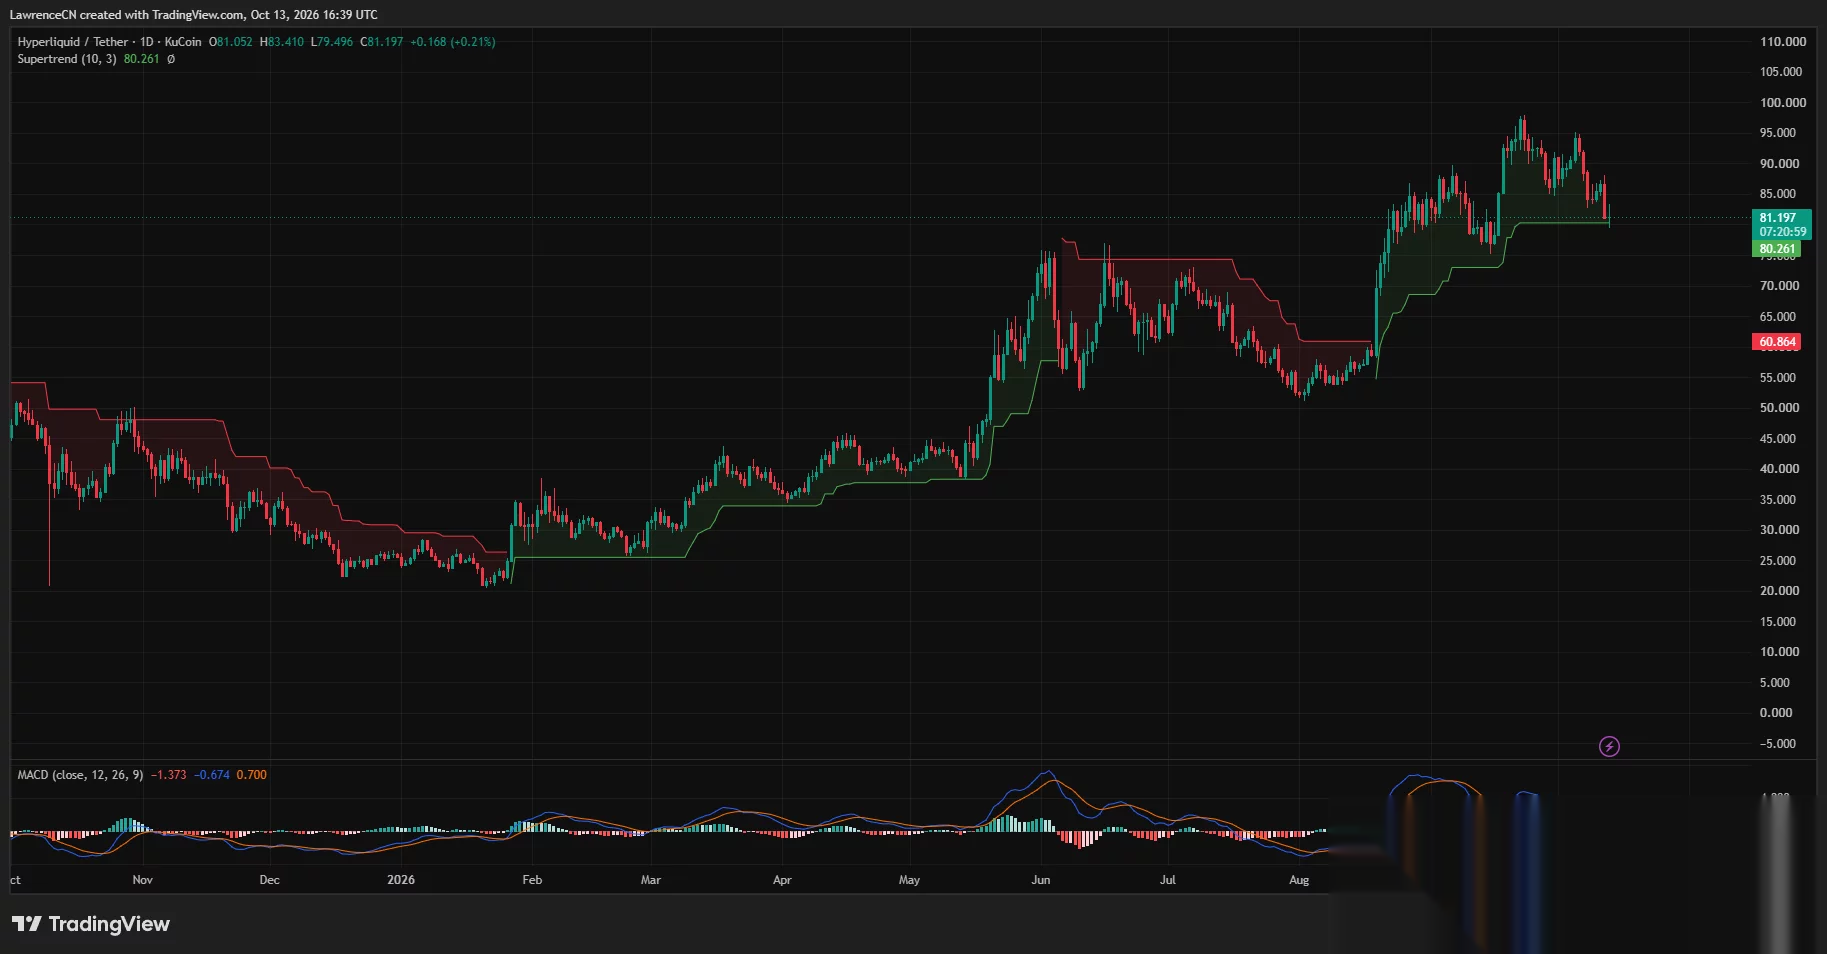1827x954 pixels.
Task: Select the Hyperliquid / Tether symbol title
Action: click(73, 42)
